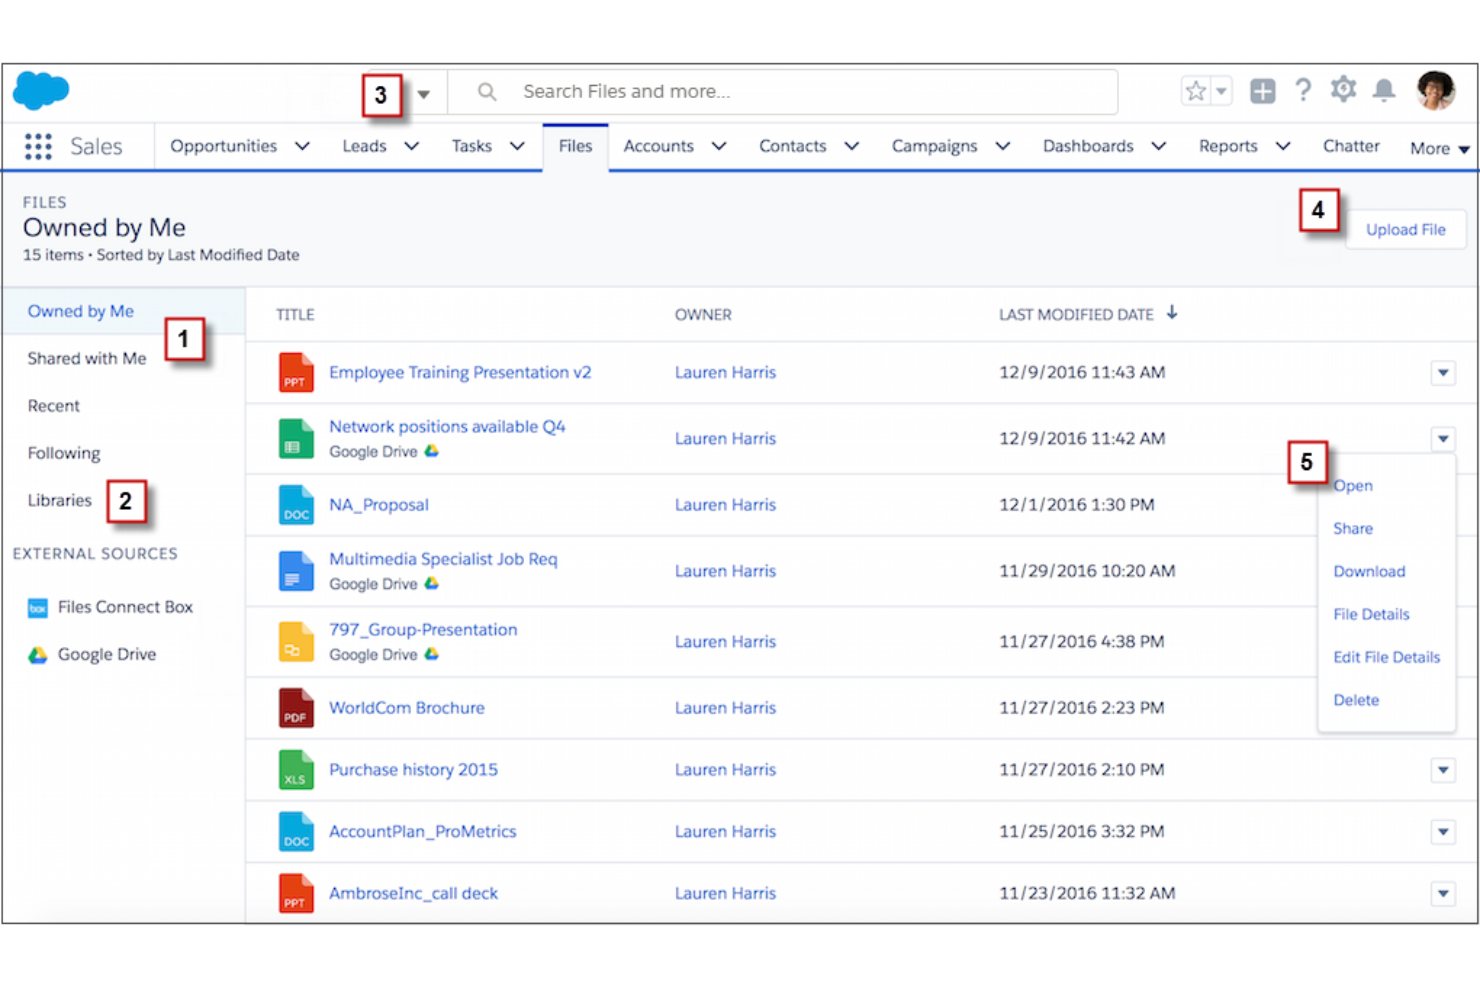Click the Upload File button
Viewport: 1480px width, 987px height.
(x=1405, y=229)
